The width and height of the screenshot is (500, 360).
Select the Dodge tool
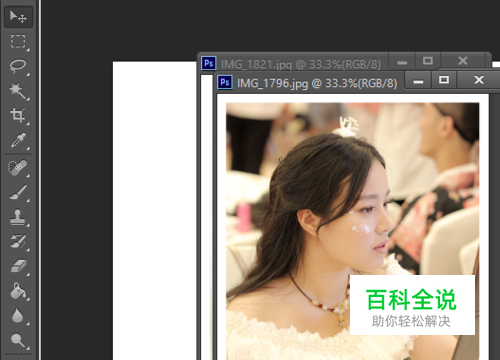(x=18, y=341)
